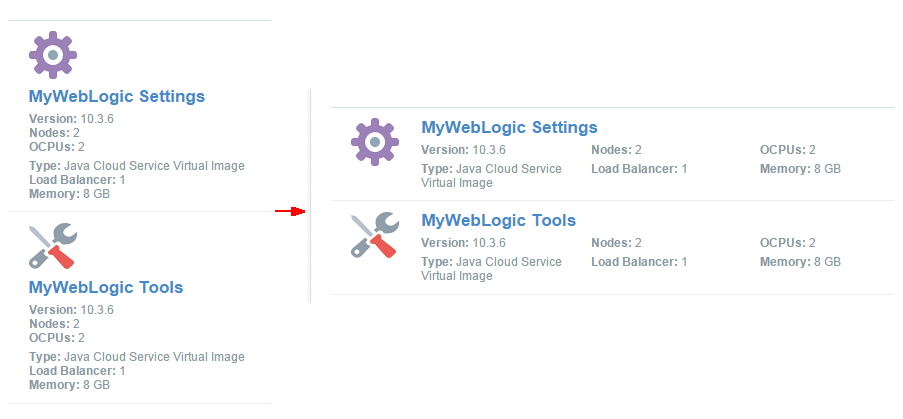Open MyWebLogic Settings link in the wide column layout
Image resolution: width=903 pixels, height=419 pixels.
(x=510, y=127)
